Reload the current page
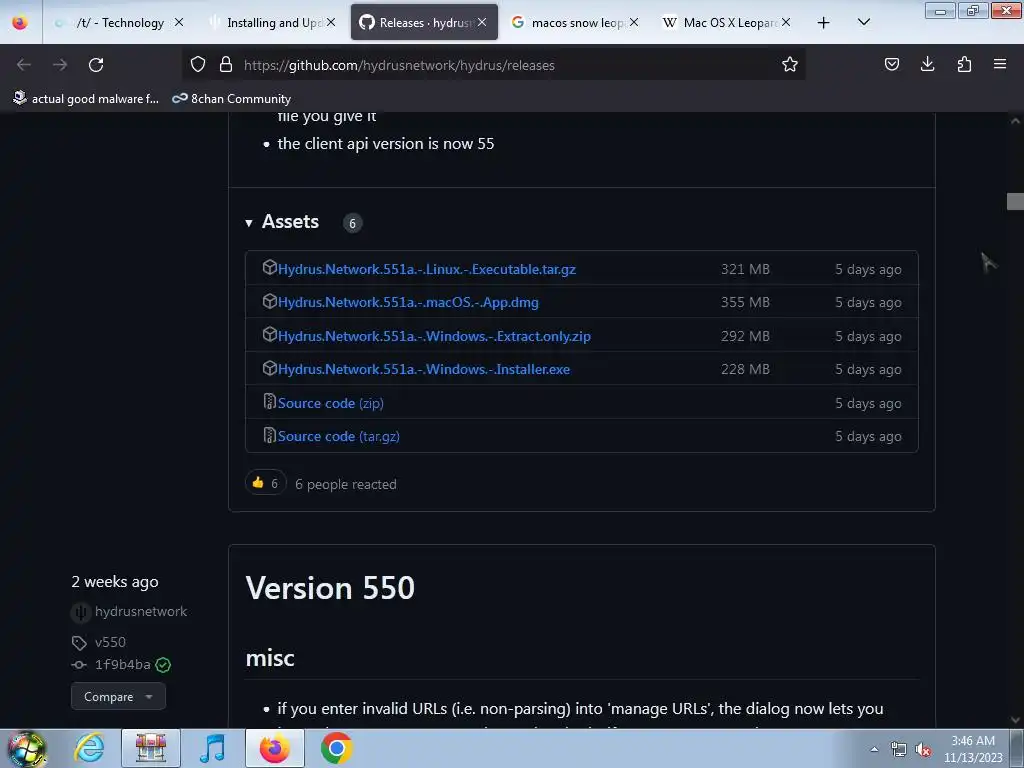Viewport: 1024px width, 768px height. click(x=96, y=65)
